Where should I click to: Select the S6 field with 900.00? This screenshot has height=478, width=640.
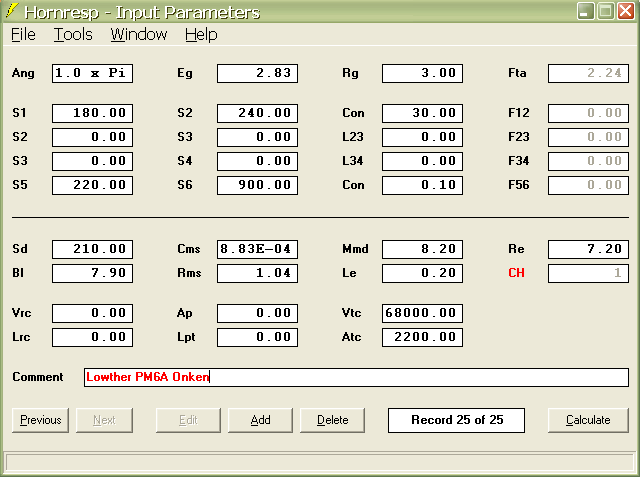coord(258,185)
